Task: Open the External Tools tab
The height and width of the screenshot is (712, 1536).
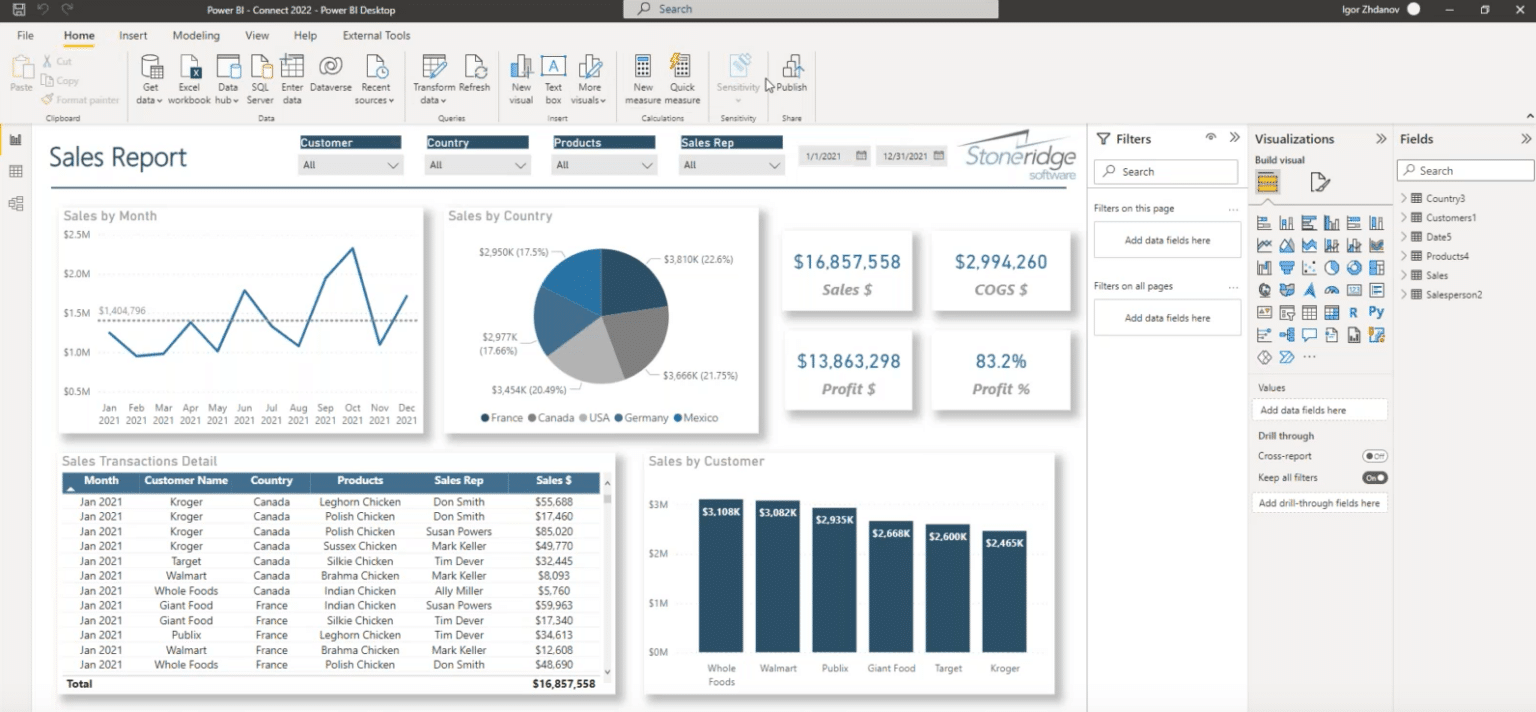Action: click(x=376, y=35)
